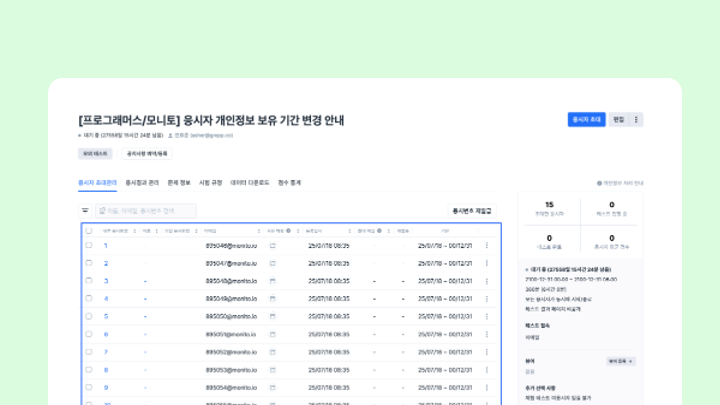720x405 pixels.
Task: Open the 언어 등록 dropdown button
Action: point(620,361)
